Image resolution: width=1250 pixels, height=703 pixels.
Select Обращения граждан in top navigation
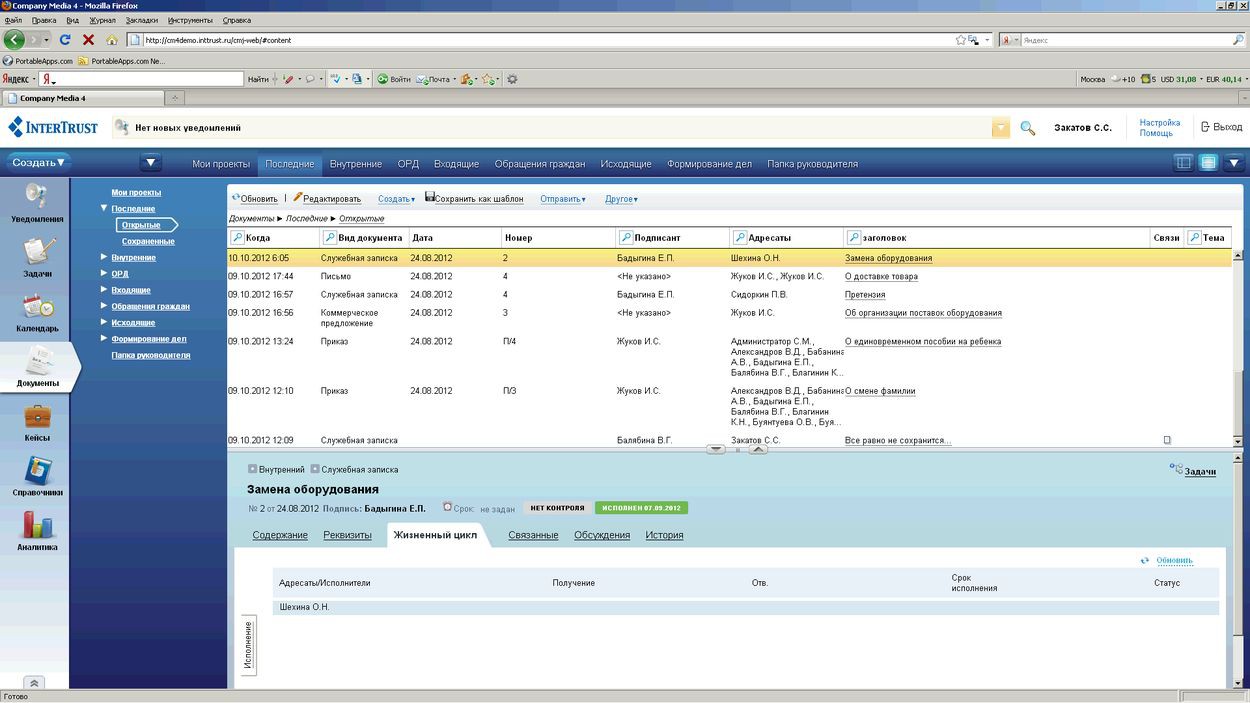tap(540, 164)
